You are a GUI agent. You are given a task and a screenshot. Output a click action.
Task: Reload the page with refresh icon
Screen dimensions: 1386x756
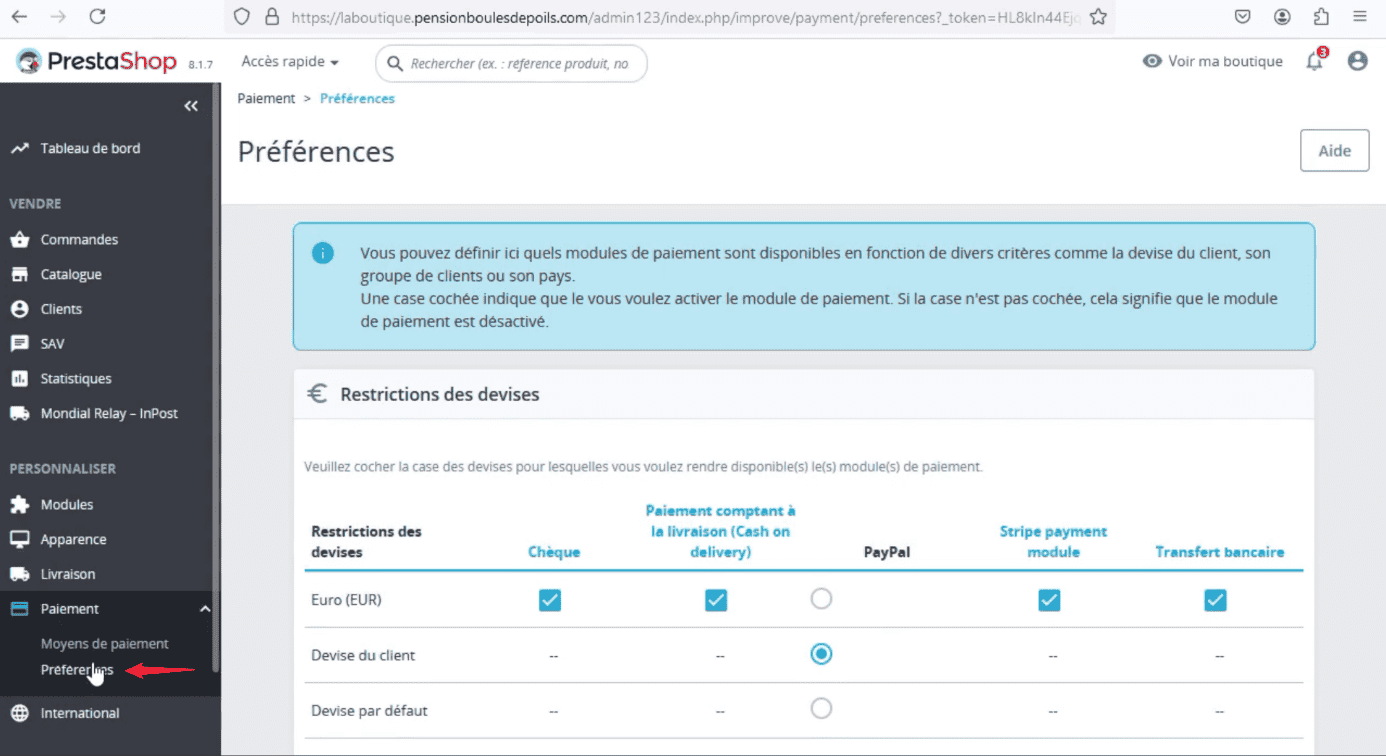click(97, 16)
